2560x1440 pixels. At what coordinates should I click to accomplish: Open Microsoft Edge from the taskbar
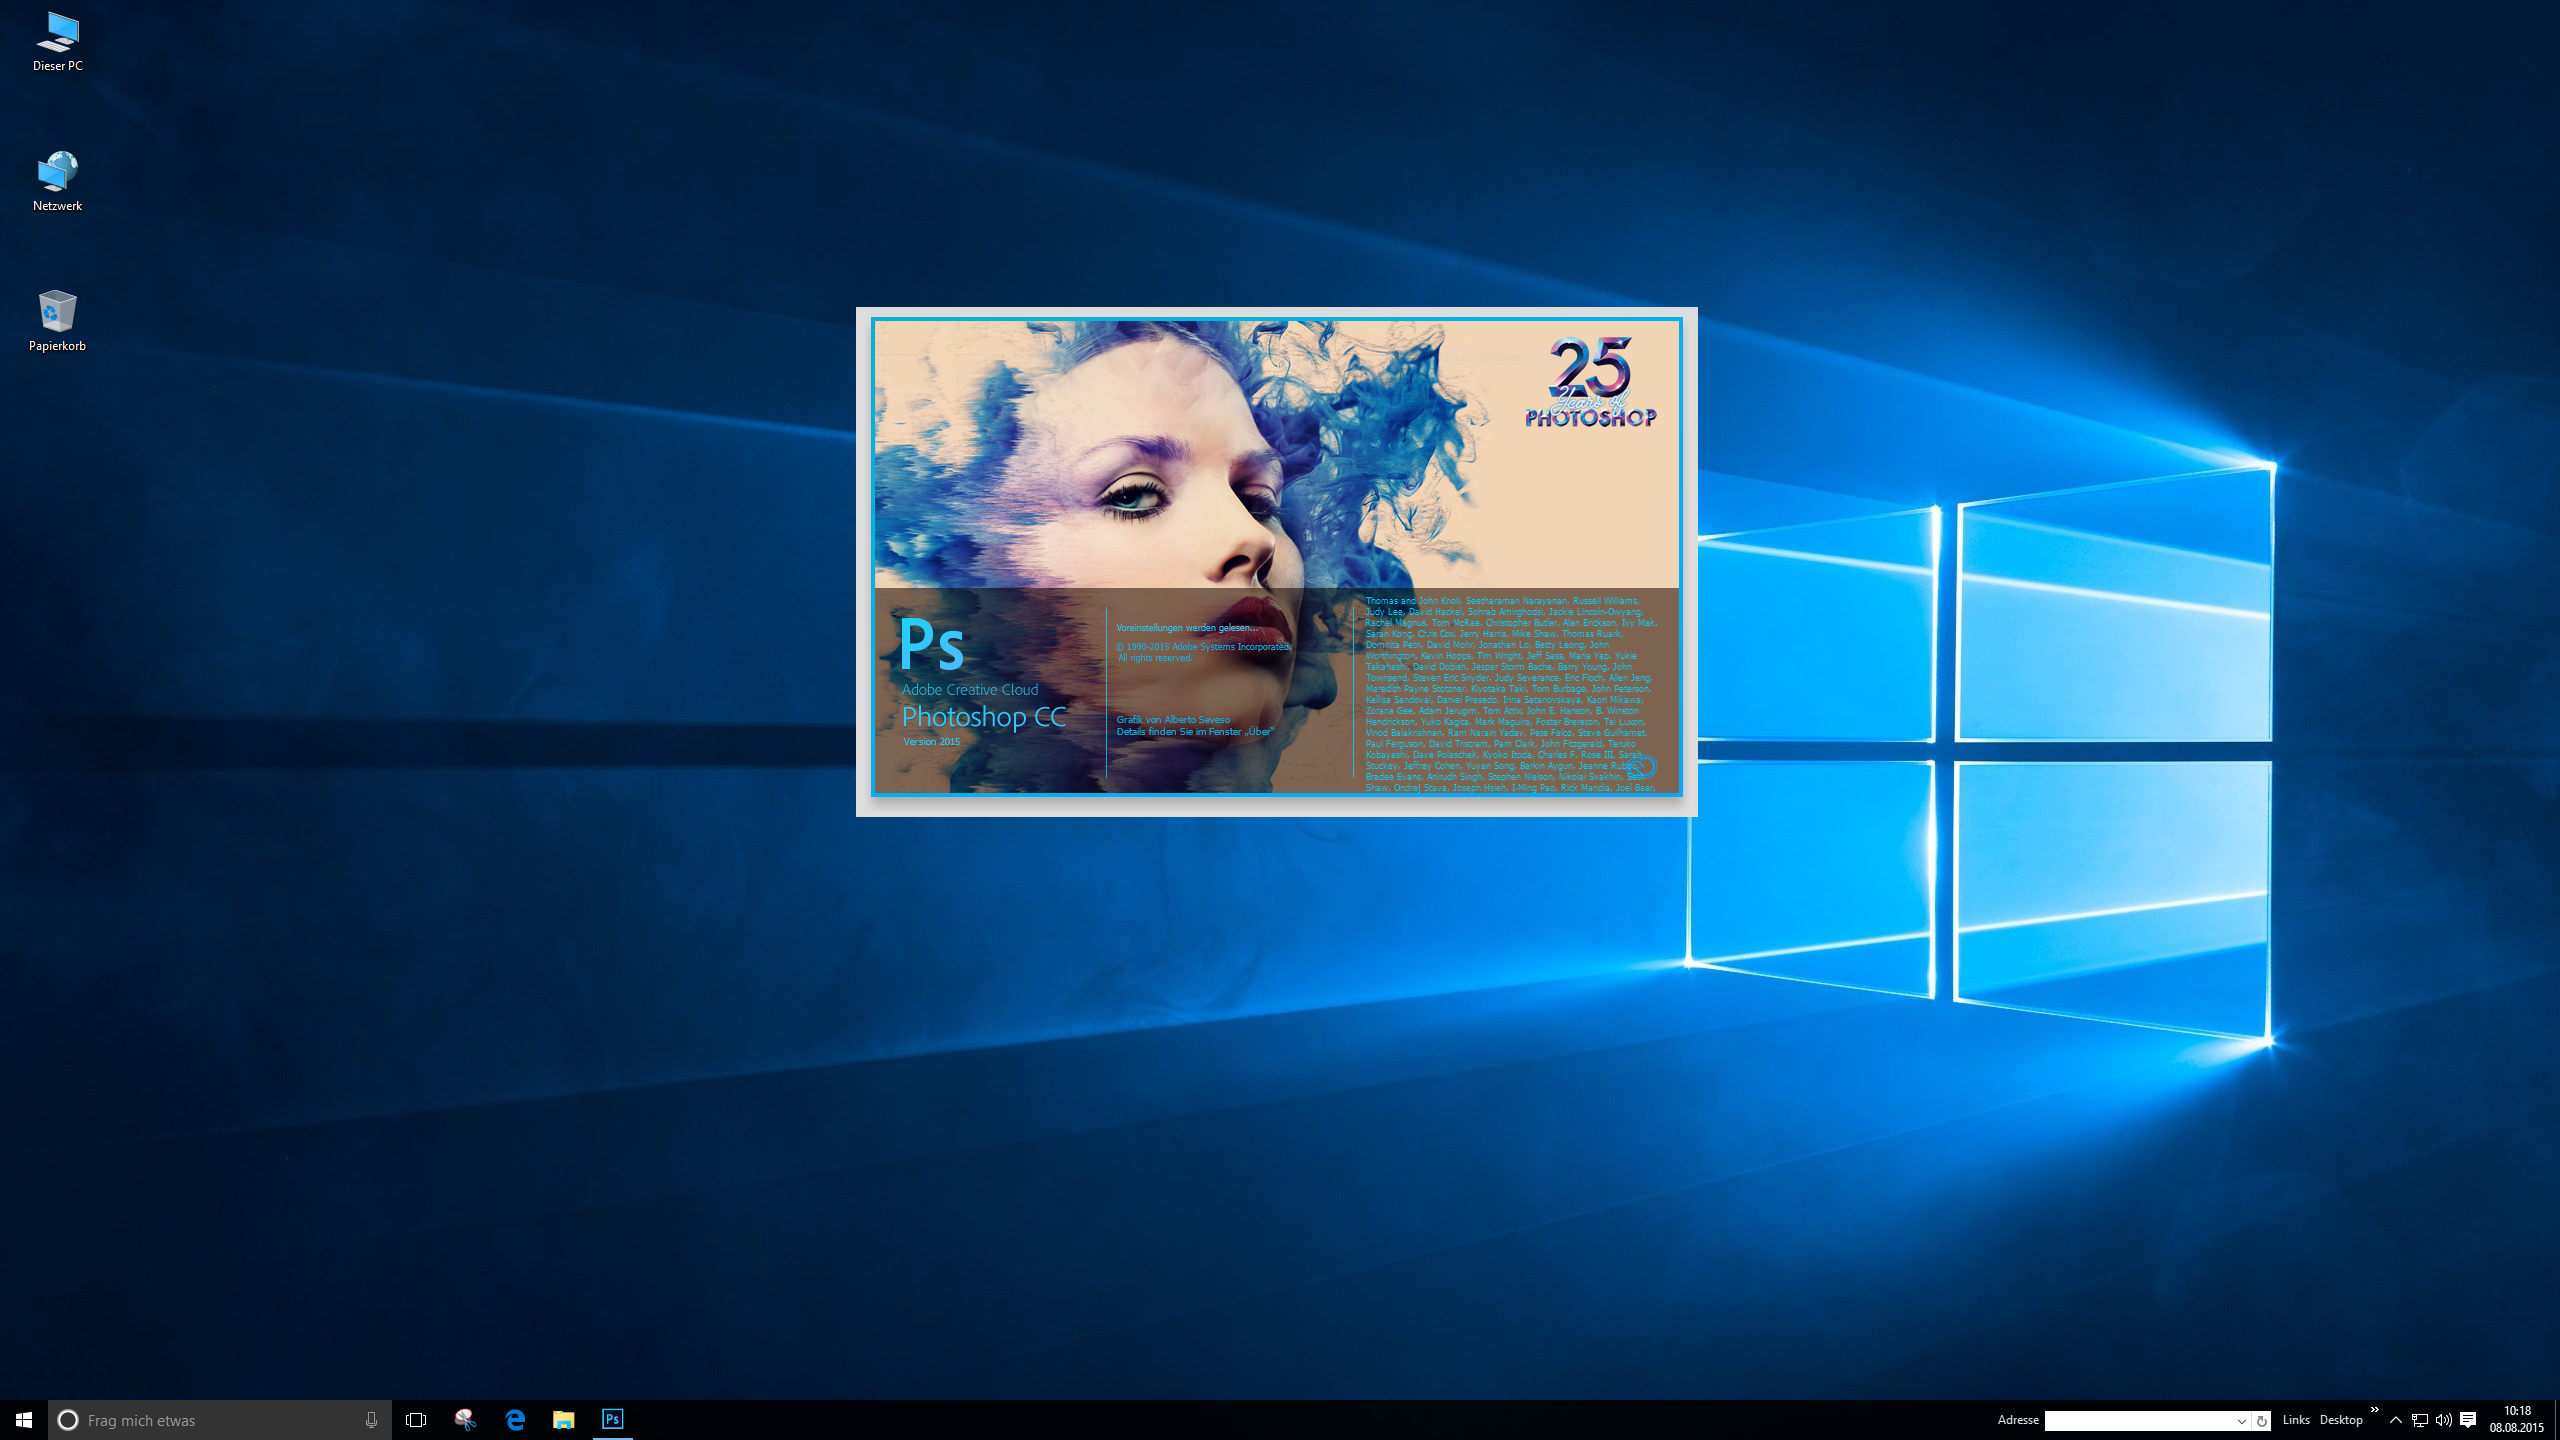pos(515,1420)
